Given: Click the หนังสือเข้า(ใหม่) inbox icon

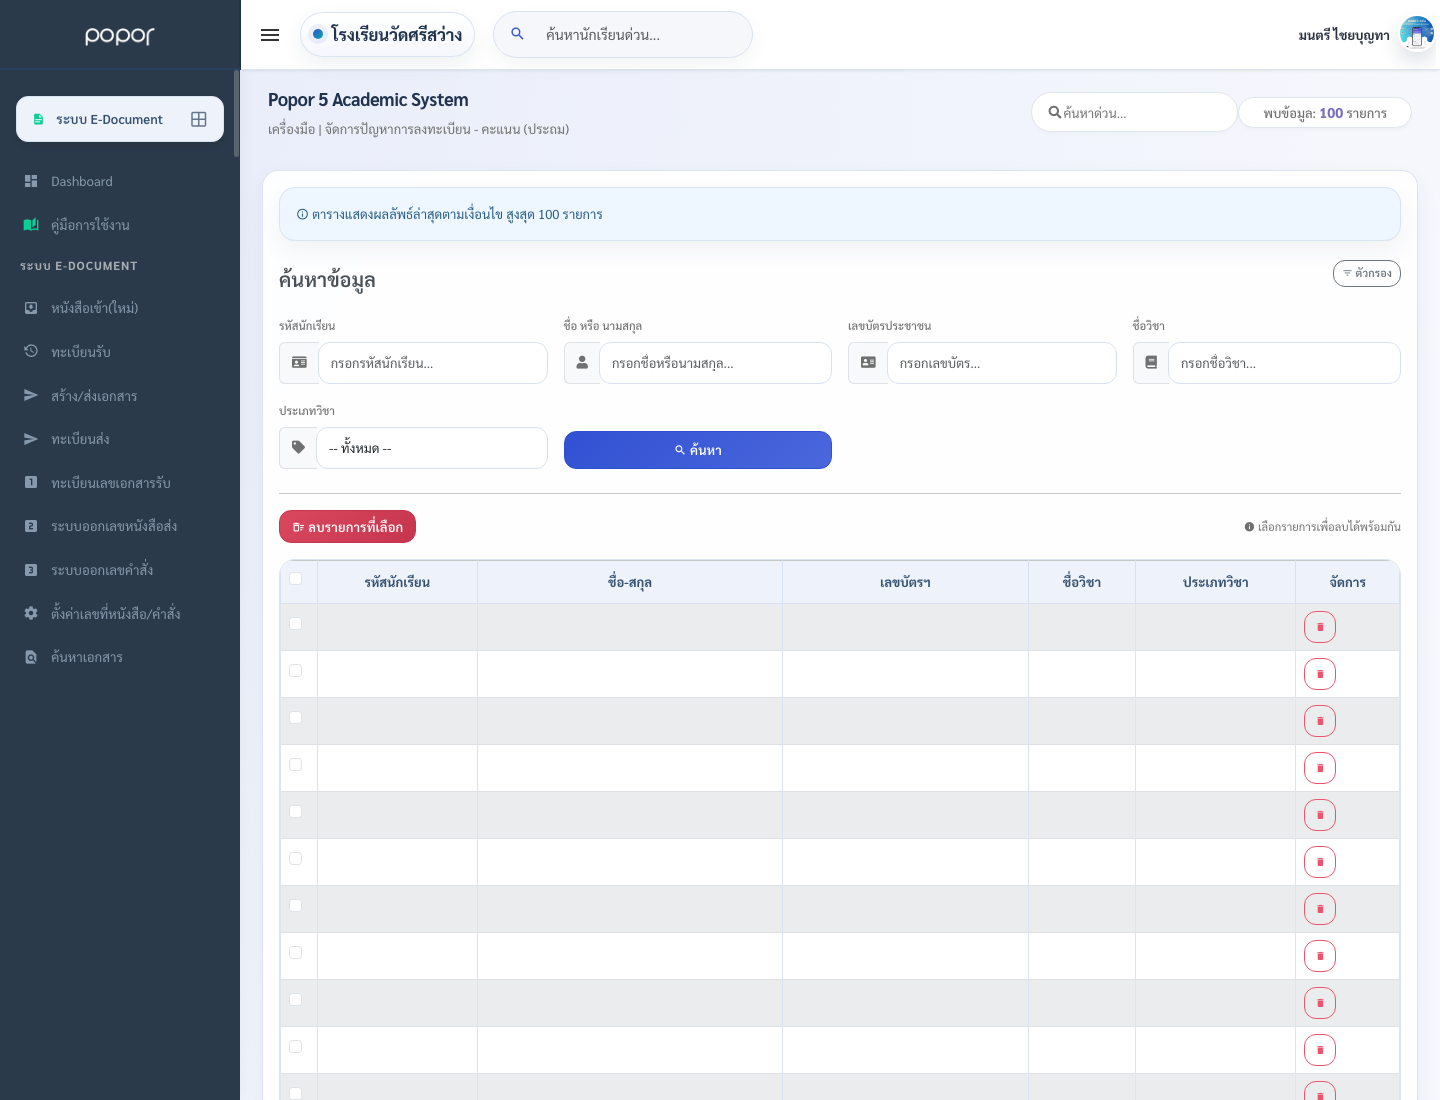Looking at the screenshot, I should point(31,308).
